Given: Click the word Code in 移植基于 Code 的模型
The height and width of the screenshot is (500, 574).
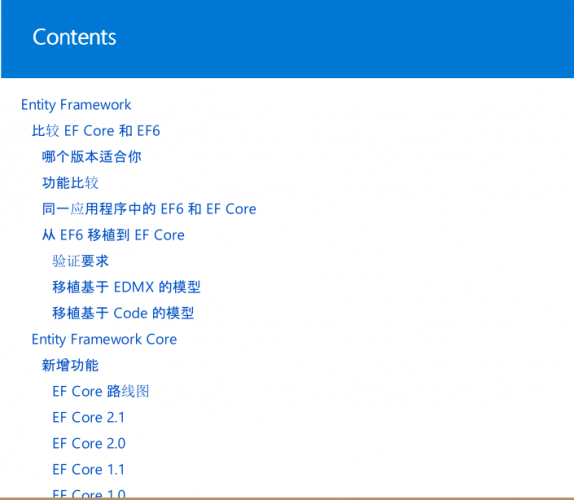Looking at the screenshot, I should pyautogui.click(x=131, y=313).
